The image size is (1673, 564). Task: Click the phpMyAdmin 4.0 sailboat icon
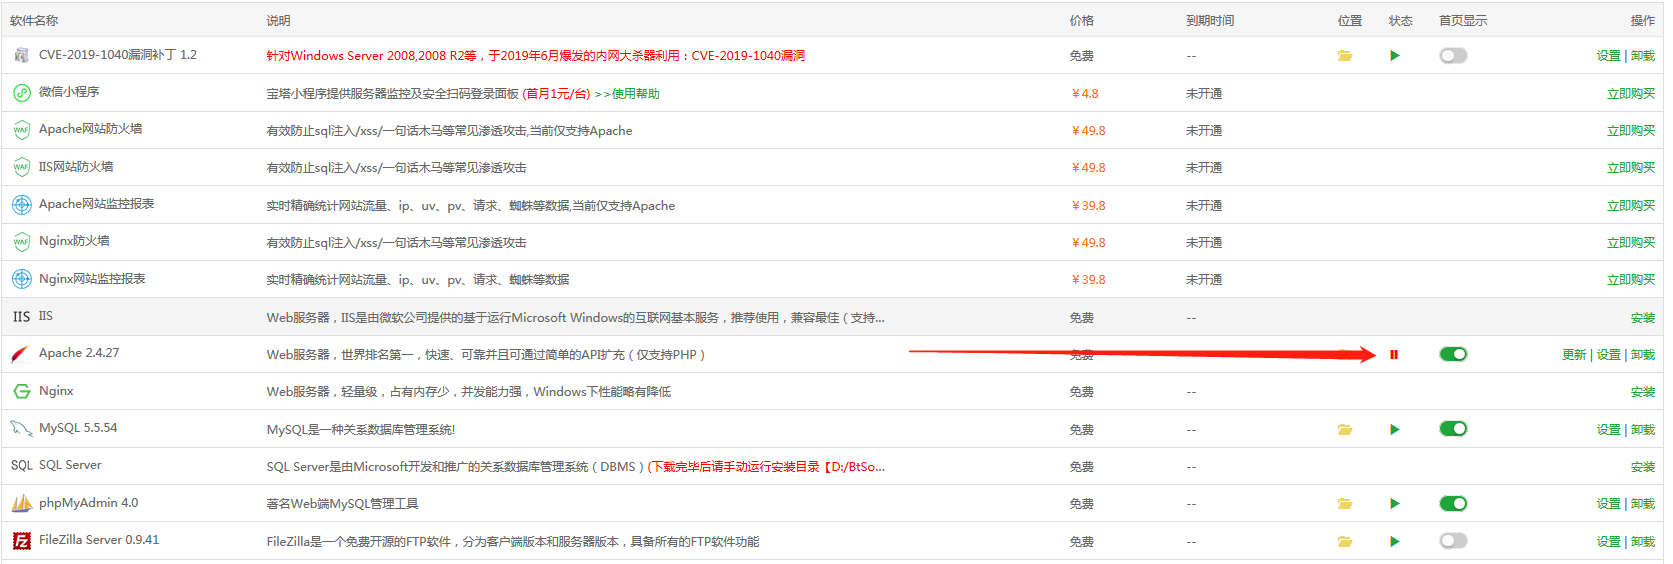click(x=21, y=503)
